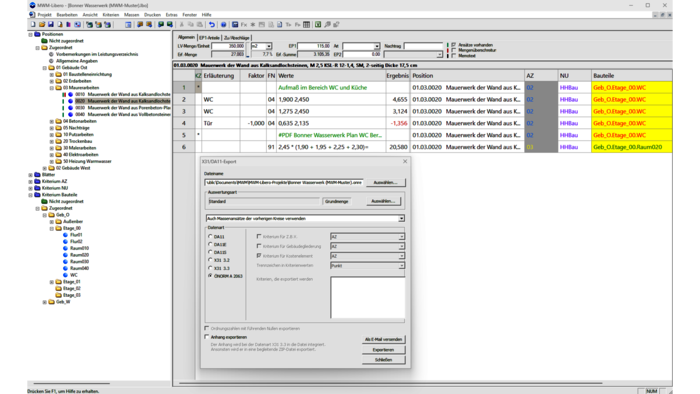
Task: Select 'Vorbemerkungen im Leistungsverzeichnis' tree entry
Action: click(x=97, y=54)
